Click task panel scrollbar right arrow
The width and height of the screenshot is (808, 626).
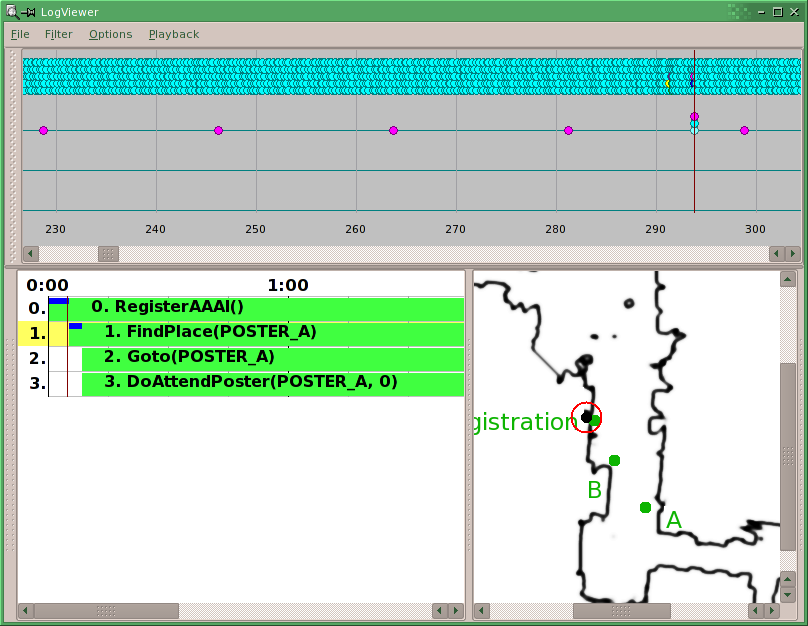(456, 611)
